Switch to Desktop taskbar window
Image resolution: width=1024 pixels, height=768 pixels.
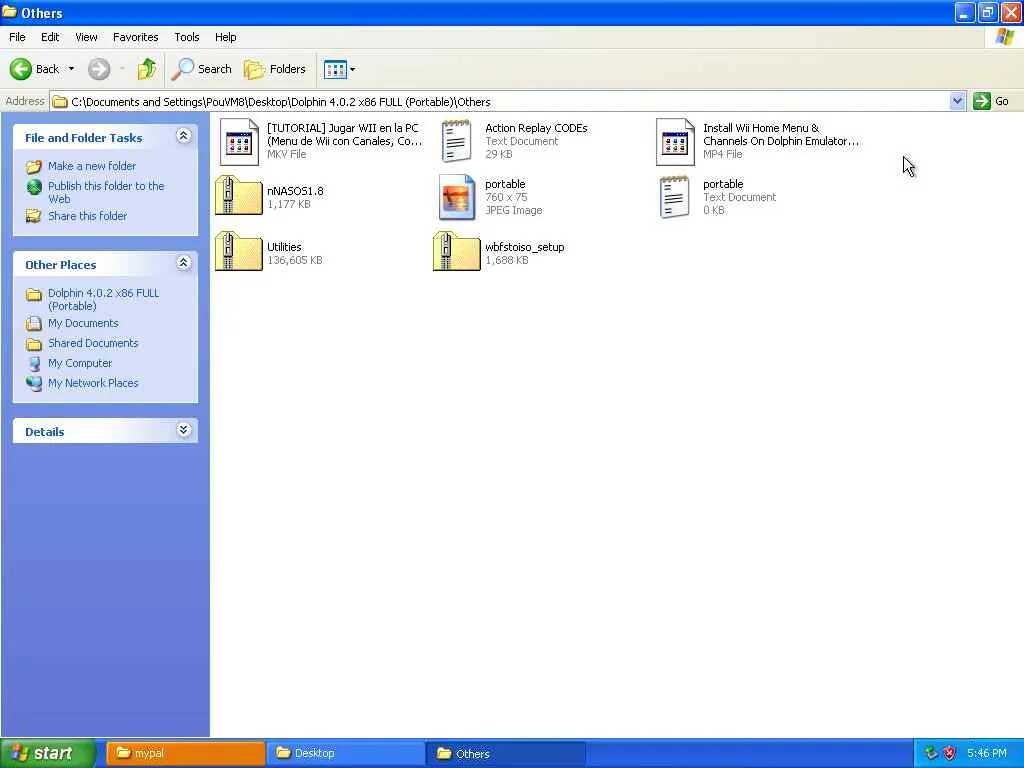coord(345,753)
